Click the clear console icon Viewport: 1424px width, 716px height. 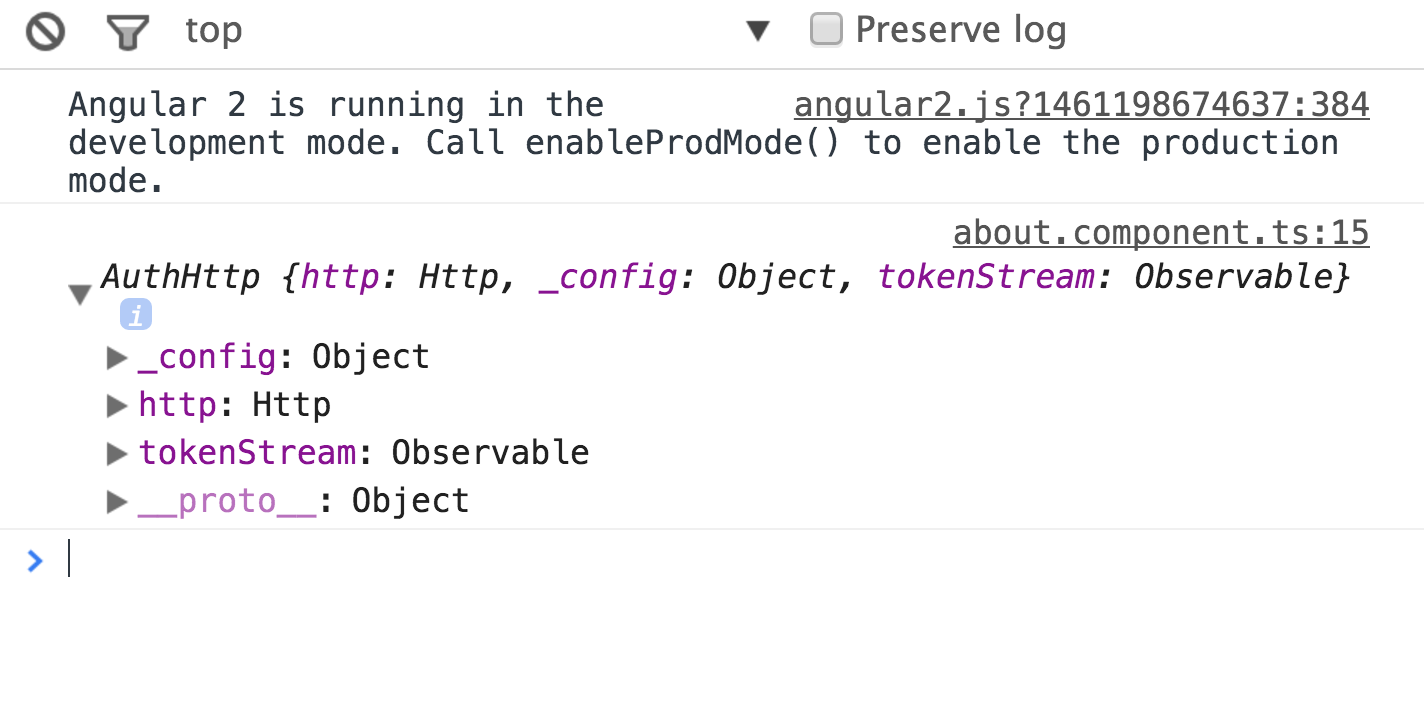pyautogui.click(x=45, y=32)
